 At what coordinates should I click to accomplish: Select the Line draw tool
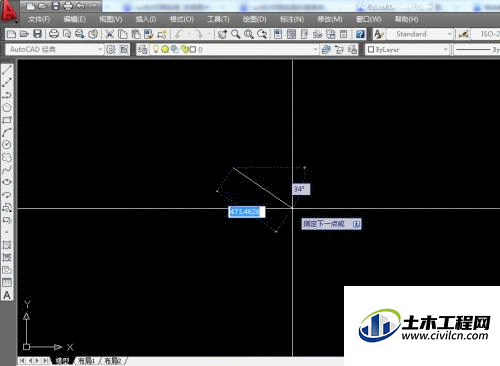pyautogui.click(x=7, y=70)
